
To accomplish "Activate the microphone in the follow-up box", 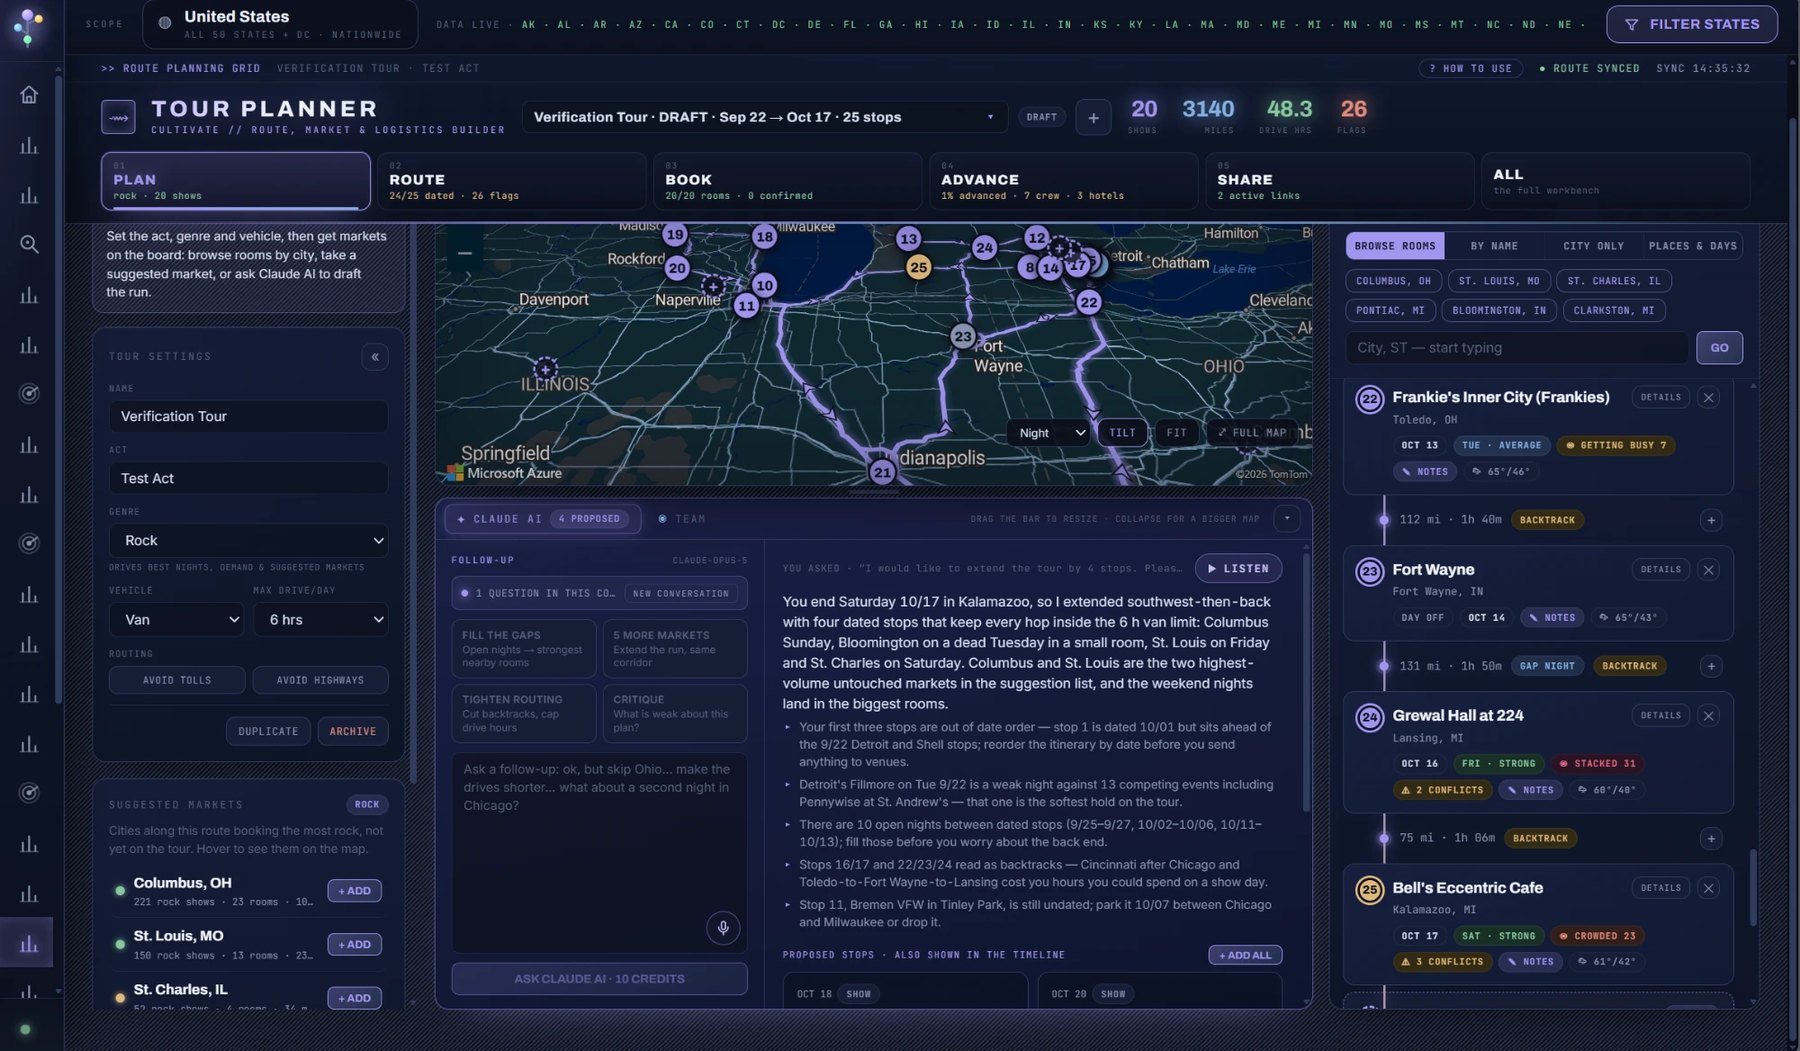I will [x=723, y=927].
